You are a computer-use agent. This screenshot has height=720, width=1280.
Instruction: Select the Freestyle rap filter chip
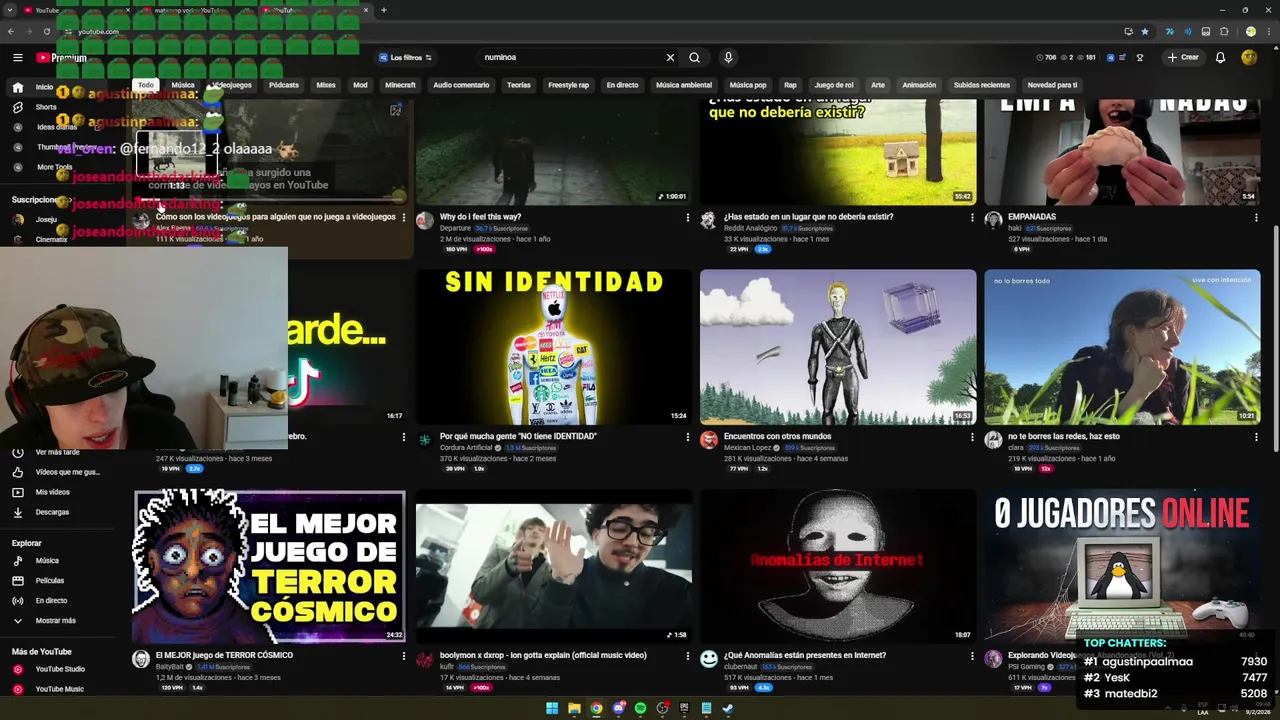pos(569,85)
